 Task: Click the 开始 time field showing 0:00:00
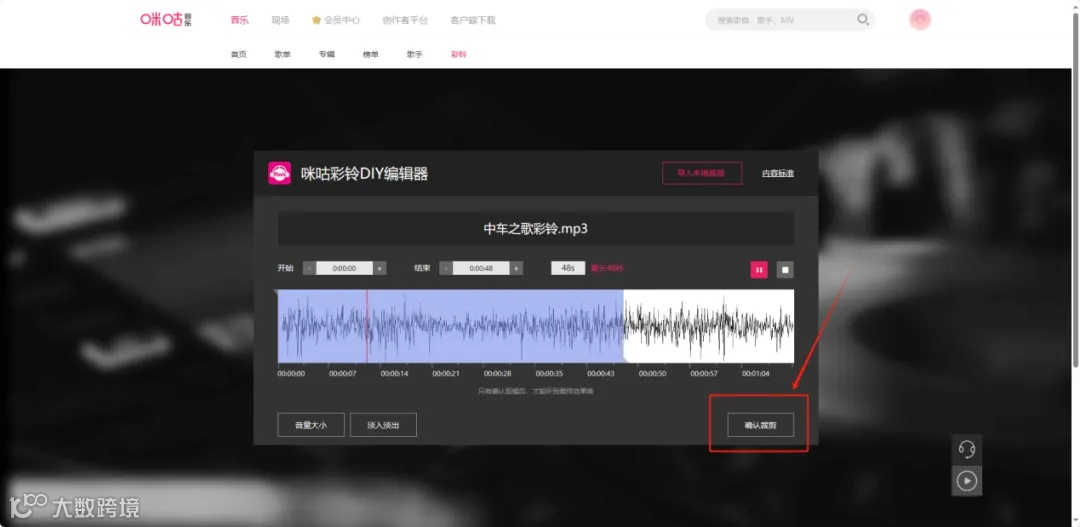pos(344,268)
